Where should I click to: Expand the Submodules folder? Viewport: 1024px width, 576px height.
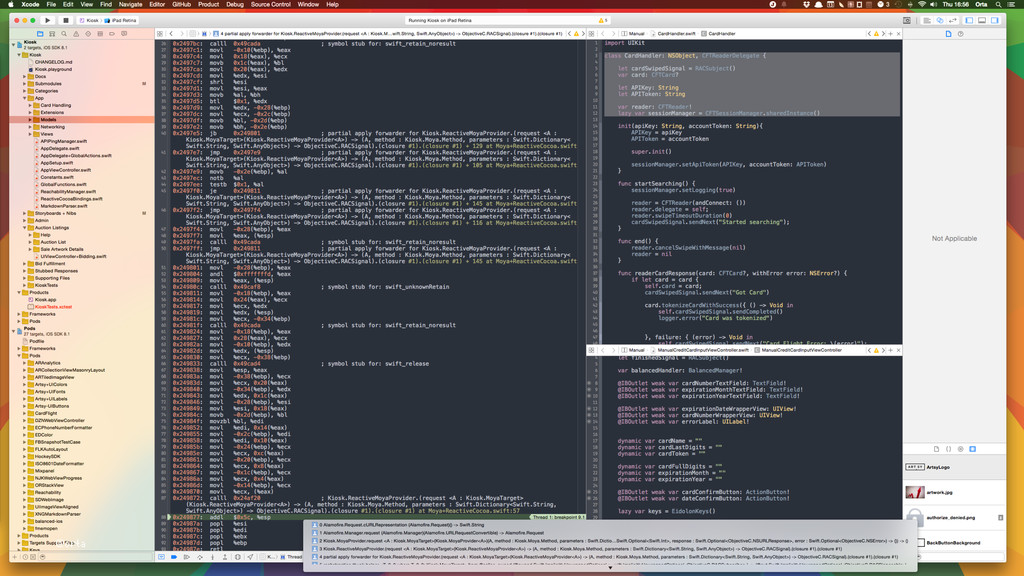(24, 84)
